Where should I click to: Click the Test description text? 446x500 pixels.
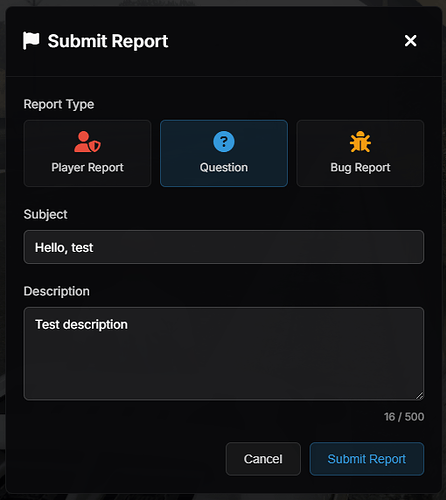(81, 325)
